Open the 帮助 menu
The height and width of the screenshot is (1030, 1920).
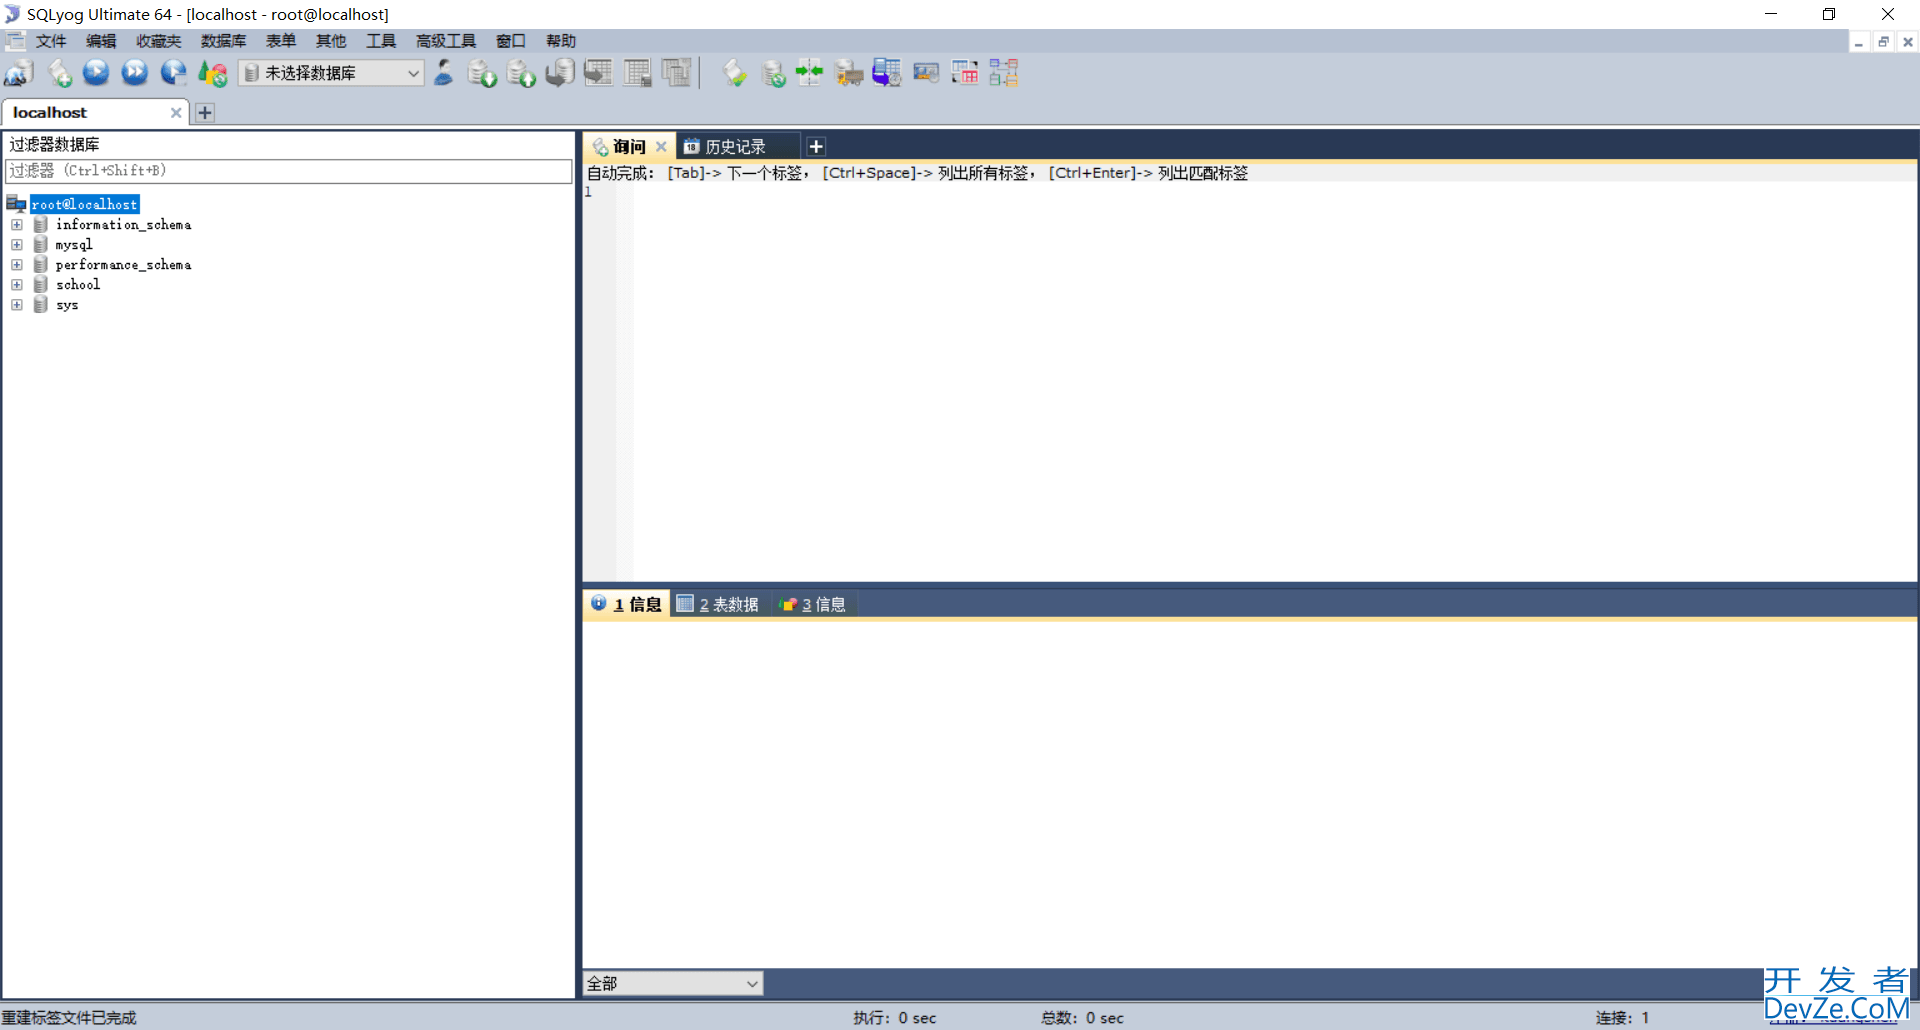click(x=561, y=41)
